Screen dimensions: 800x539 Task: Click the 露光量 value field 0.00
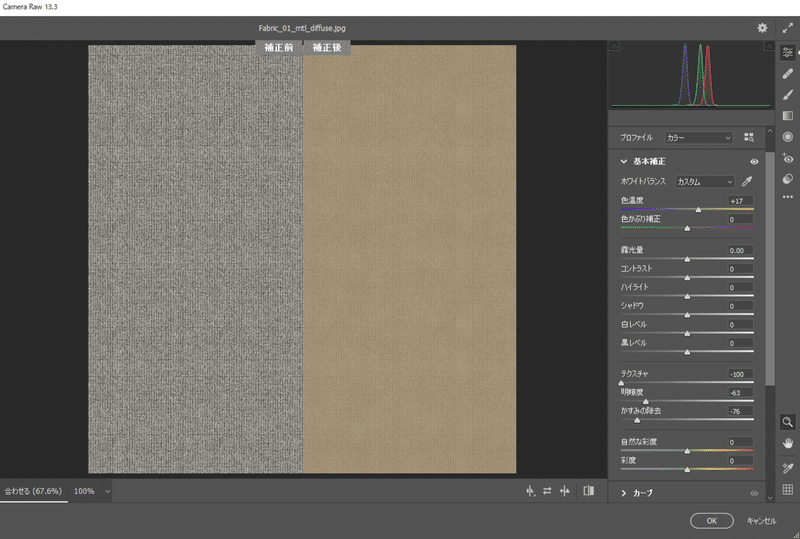(x=740, y=250)
